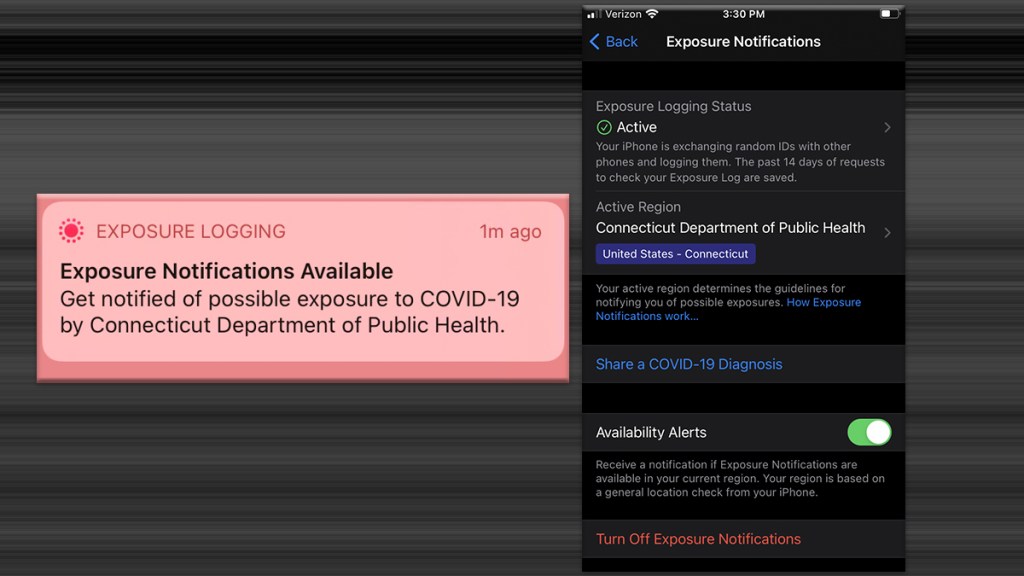Image resolution: width=1024 pixels, height=576 pixels.
Task: Open Active Region details chevron
Action: [888, 232]
